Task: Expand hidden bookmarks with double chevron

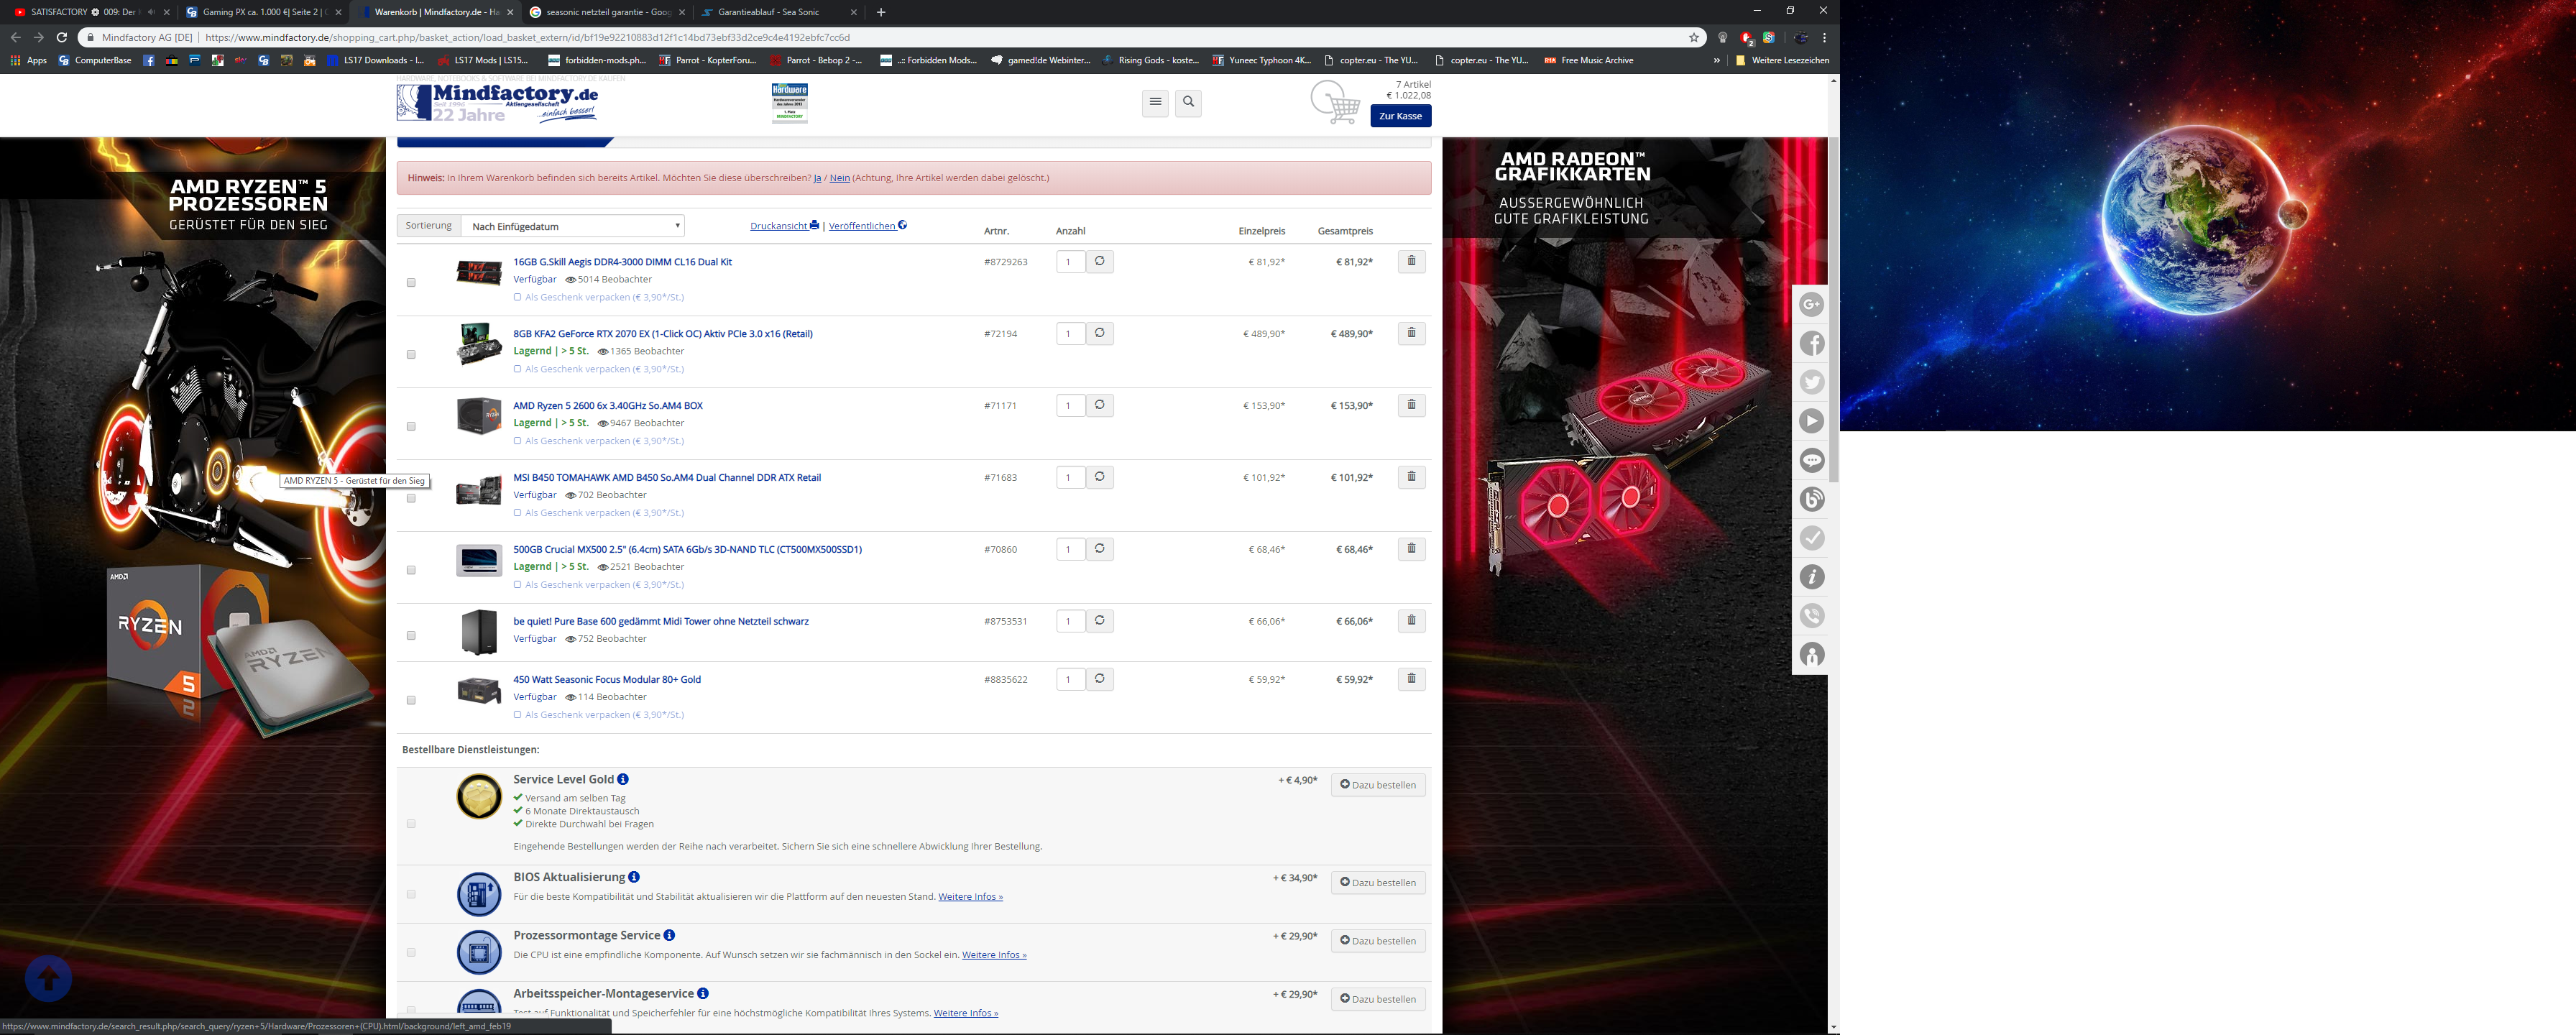Action: click(1717, 60)
